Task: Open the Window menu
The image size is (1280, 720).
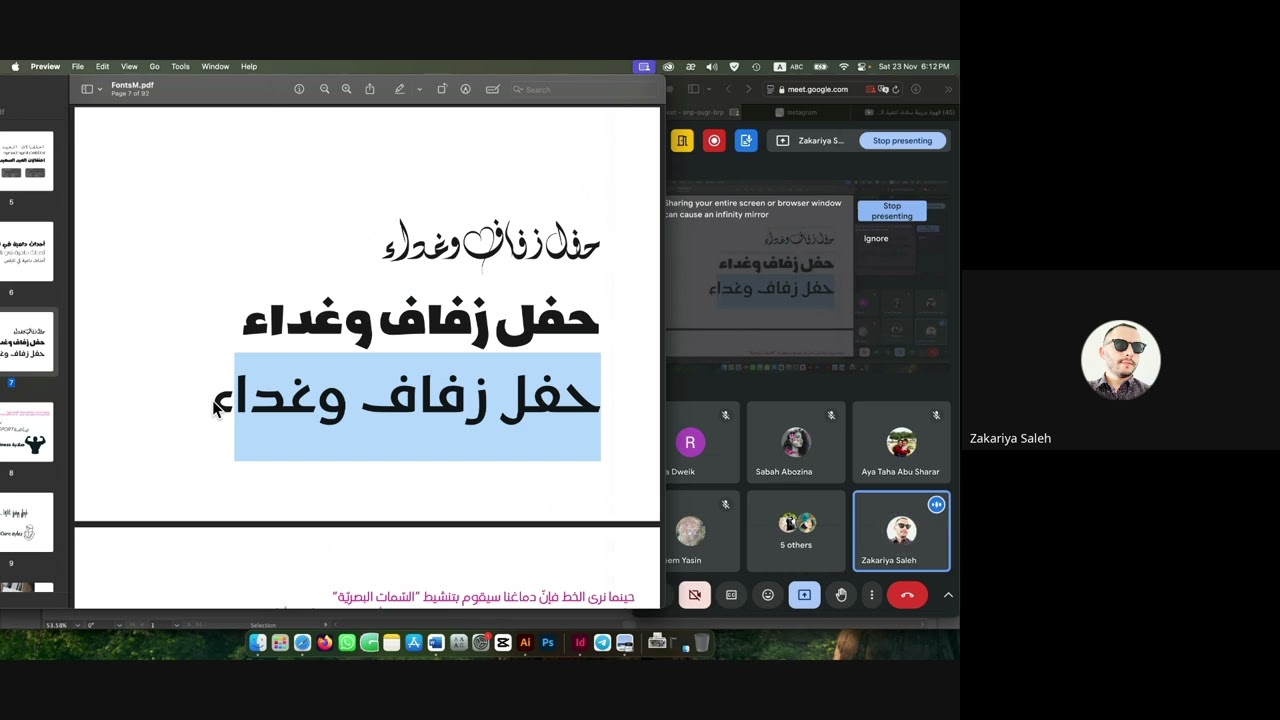Action: [215, 67]
